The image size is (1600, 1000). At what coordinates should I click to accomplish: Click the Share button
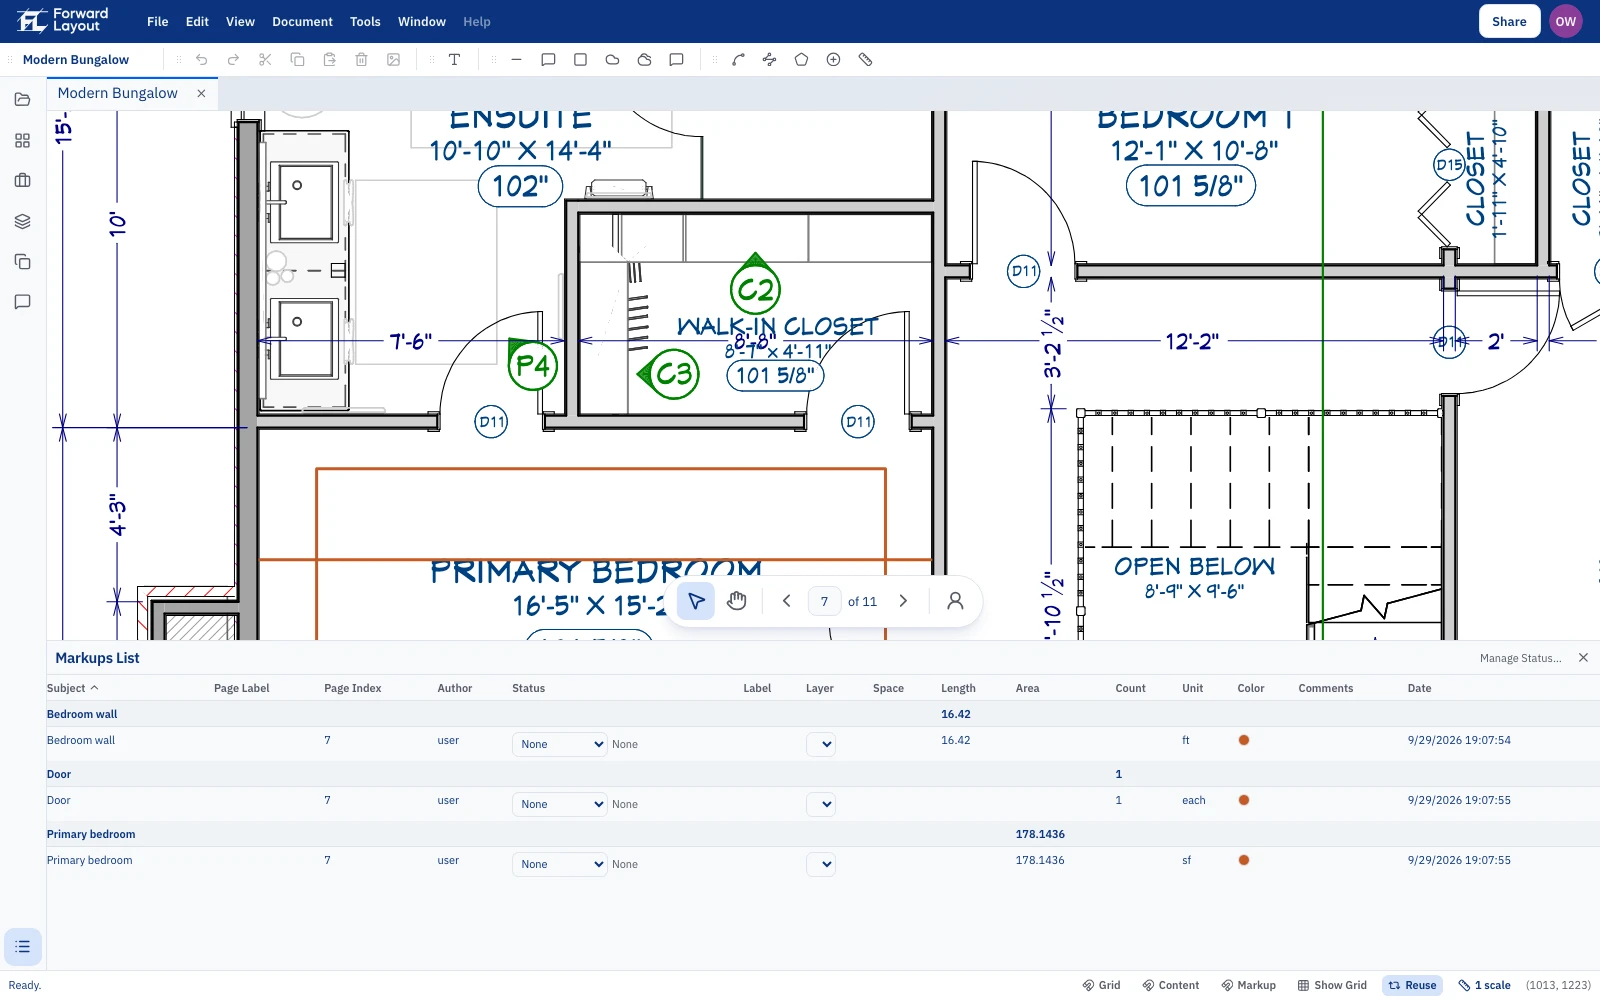click(1509, 21)
